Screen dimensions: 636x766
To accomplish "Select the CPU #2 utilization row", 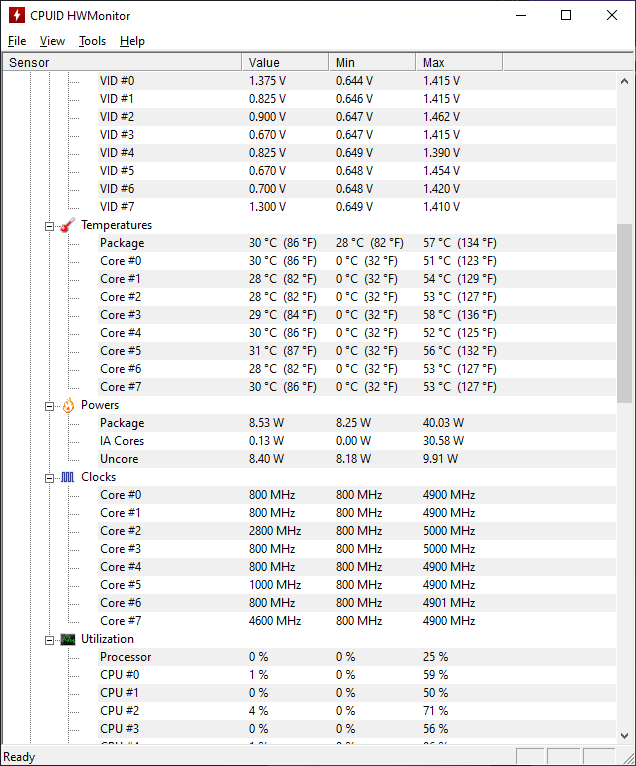I will pos(357,711).
